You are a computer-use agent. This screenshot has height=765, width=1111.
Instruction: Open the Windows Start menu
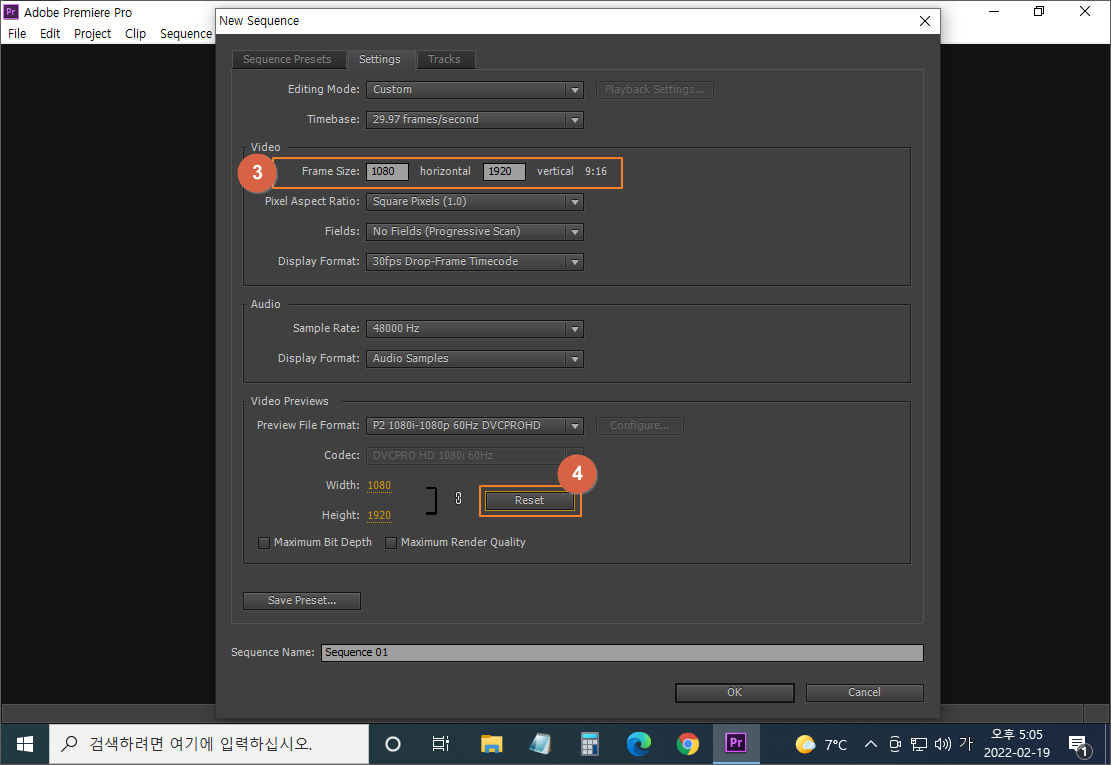pyautogui.click(x=25, y=744)
